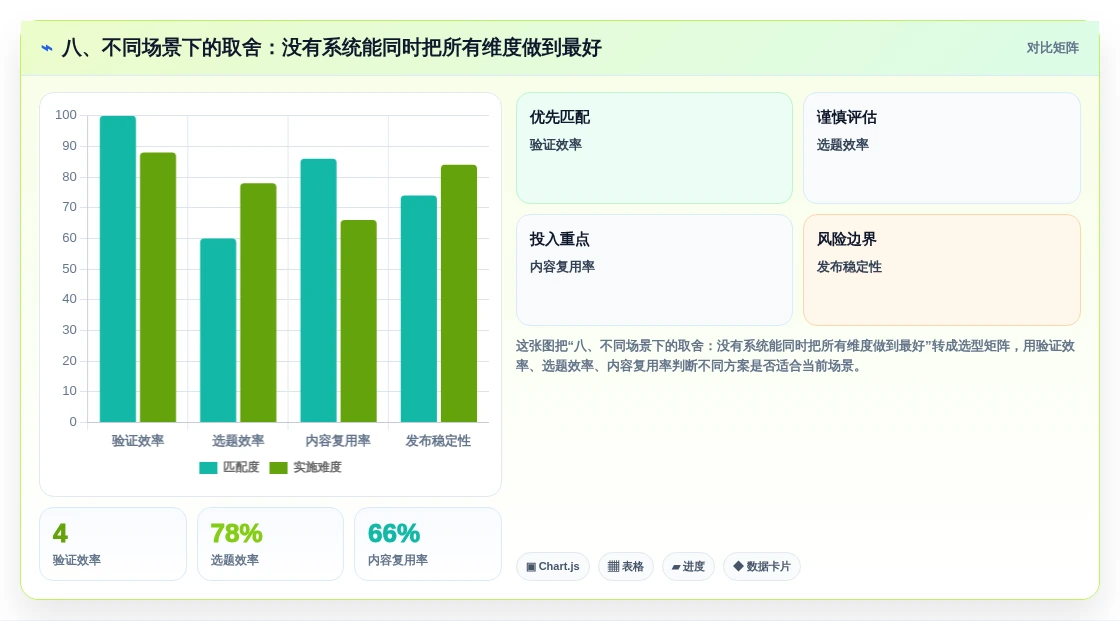Click the 内容复用率 x-axis label
The image size is (1120, 621).
339,441
